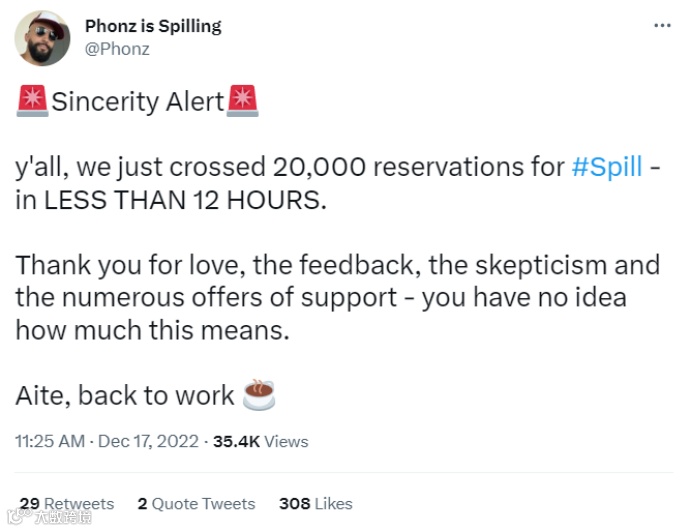The width and height of the screenshot is (692, 531).
Task: Show the 29 Retweets list
Action: [66, 503]
